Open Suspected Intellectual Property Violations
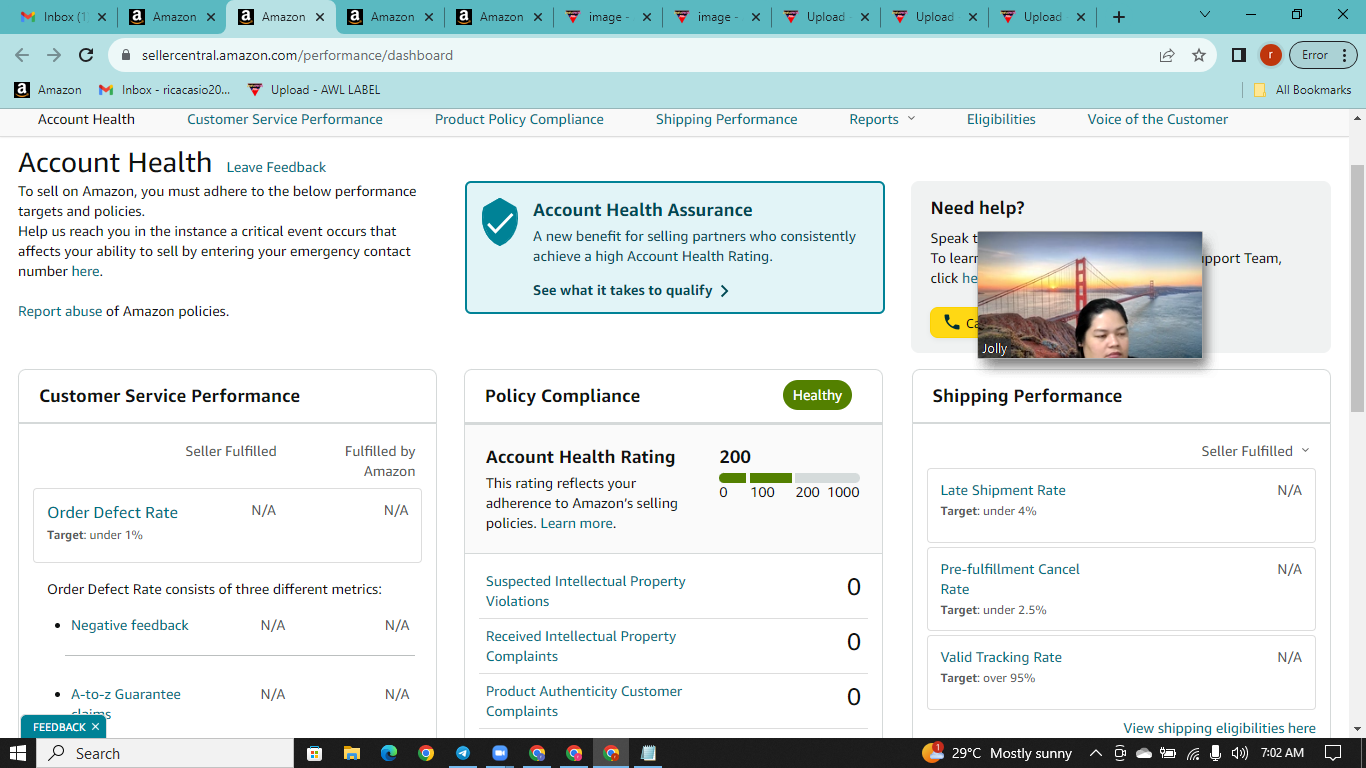 (x=586, y=591)
